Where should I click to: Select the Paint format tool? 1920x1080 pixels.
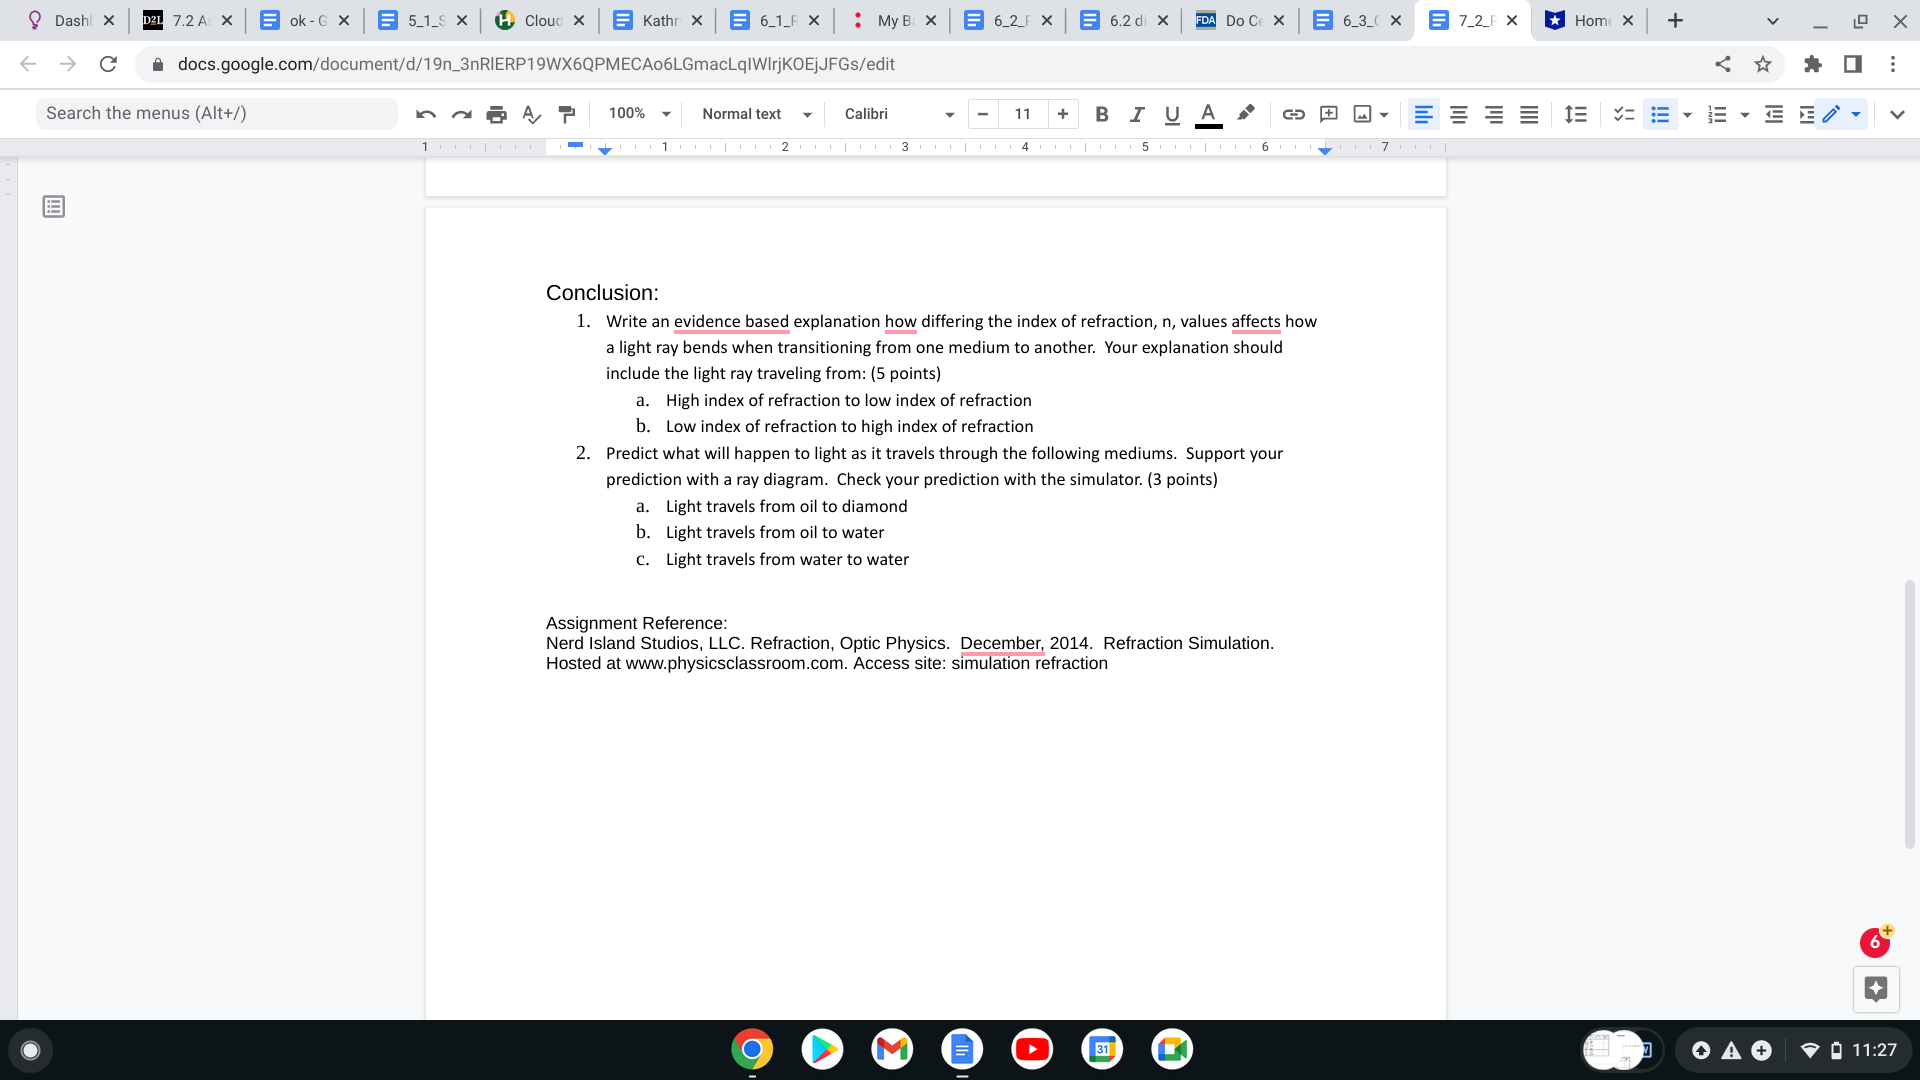[x=566, y=114]
